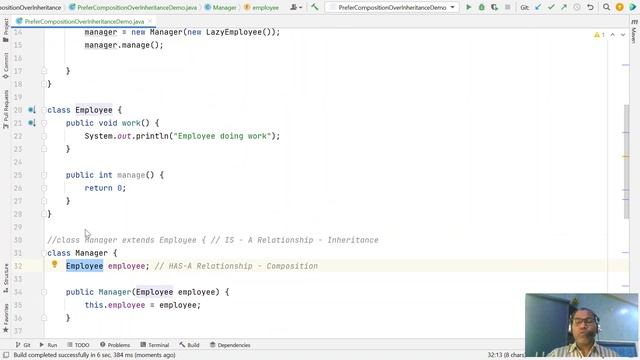Viewport: 640px width, 360px height.
Task: Click the line number 32 in the gutter
Action: 18,266
